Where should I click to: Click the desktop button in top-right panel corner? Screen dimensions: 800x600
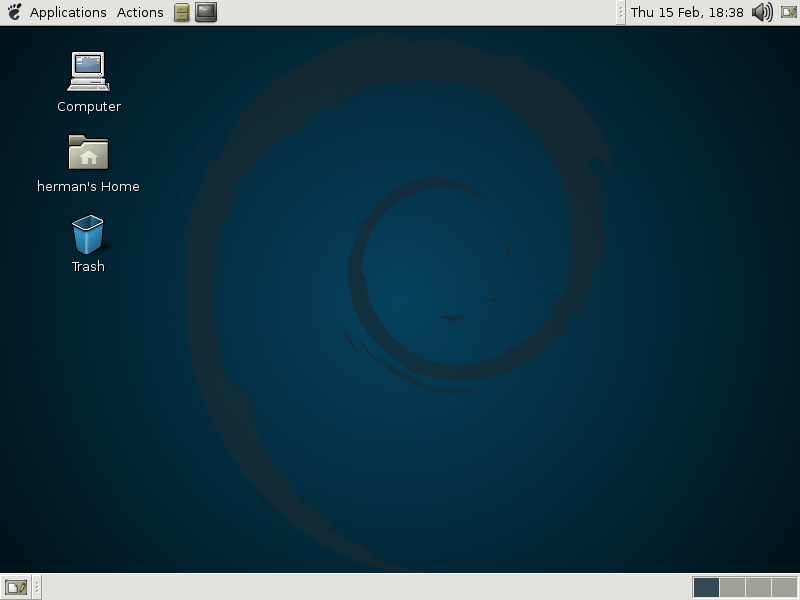[x=787, y=13]
